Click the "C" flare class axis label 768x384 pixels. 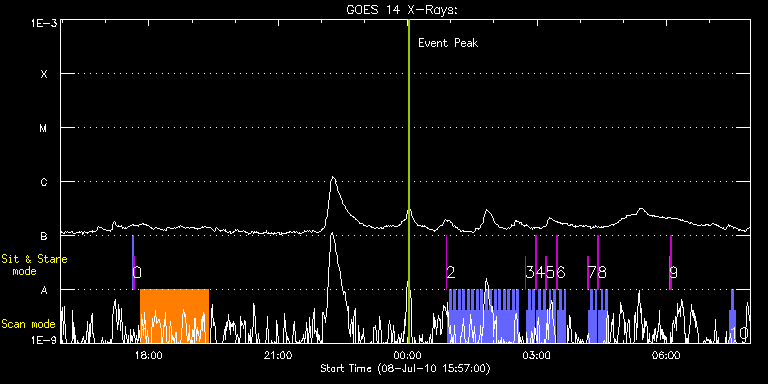44,182
